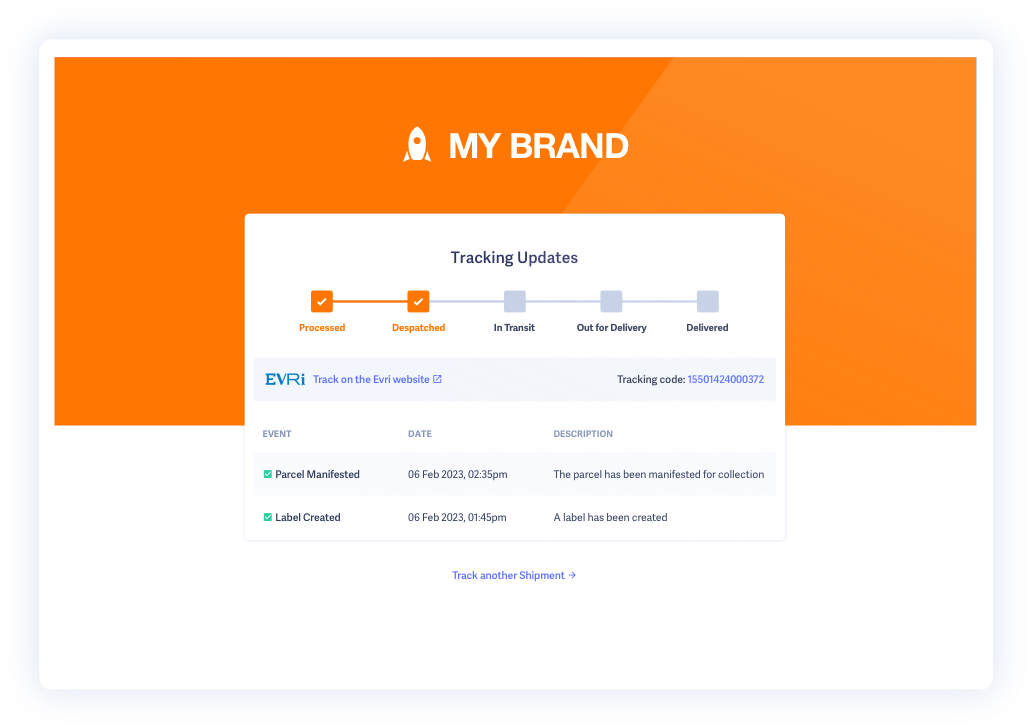
Task: Click the Out for Delivery step label
Action: tap(611, 328)
